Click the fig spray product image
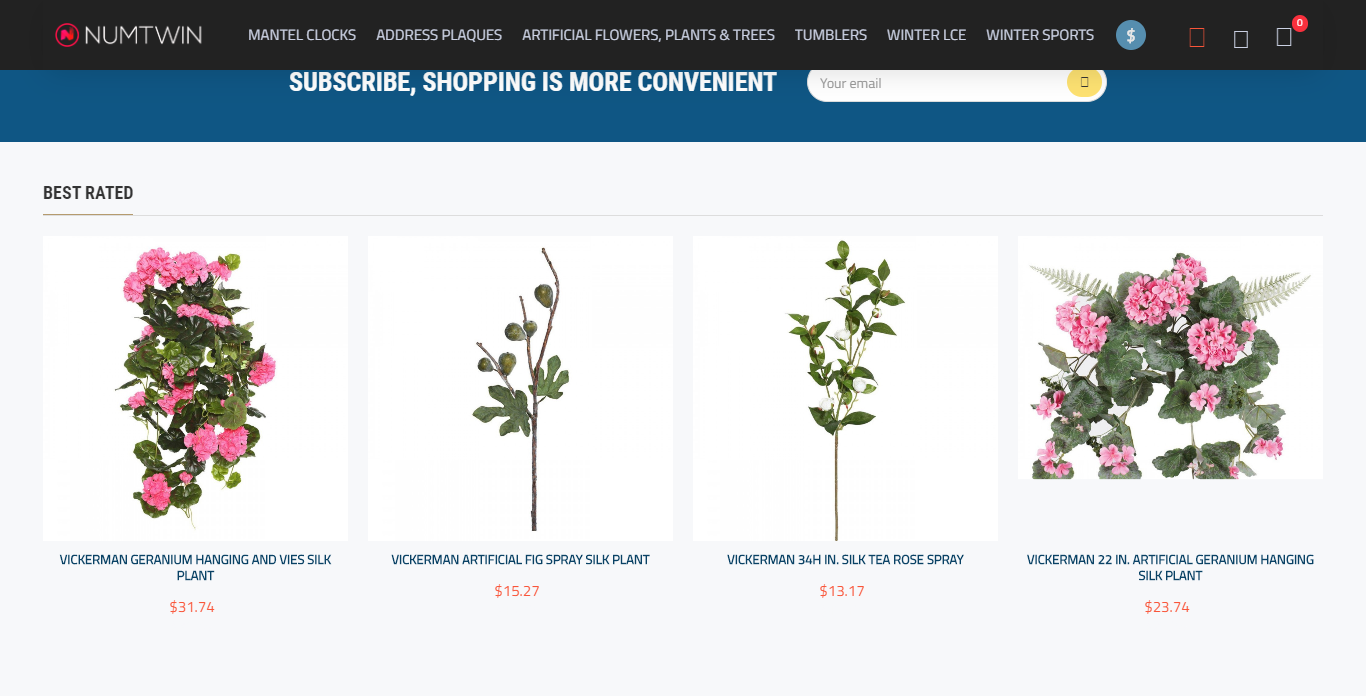The height and width of the screenshot is (696, 1366). [x=520, y=388]
